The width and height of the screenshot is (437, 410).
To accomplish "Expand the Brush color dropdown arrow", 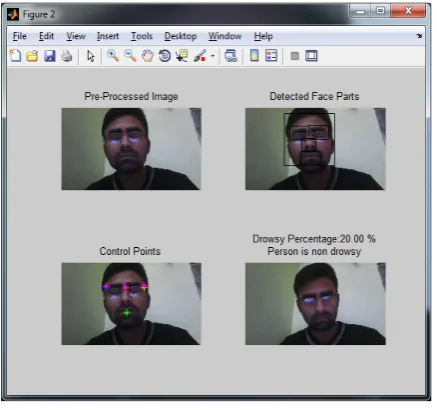I will 212,56.
